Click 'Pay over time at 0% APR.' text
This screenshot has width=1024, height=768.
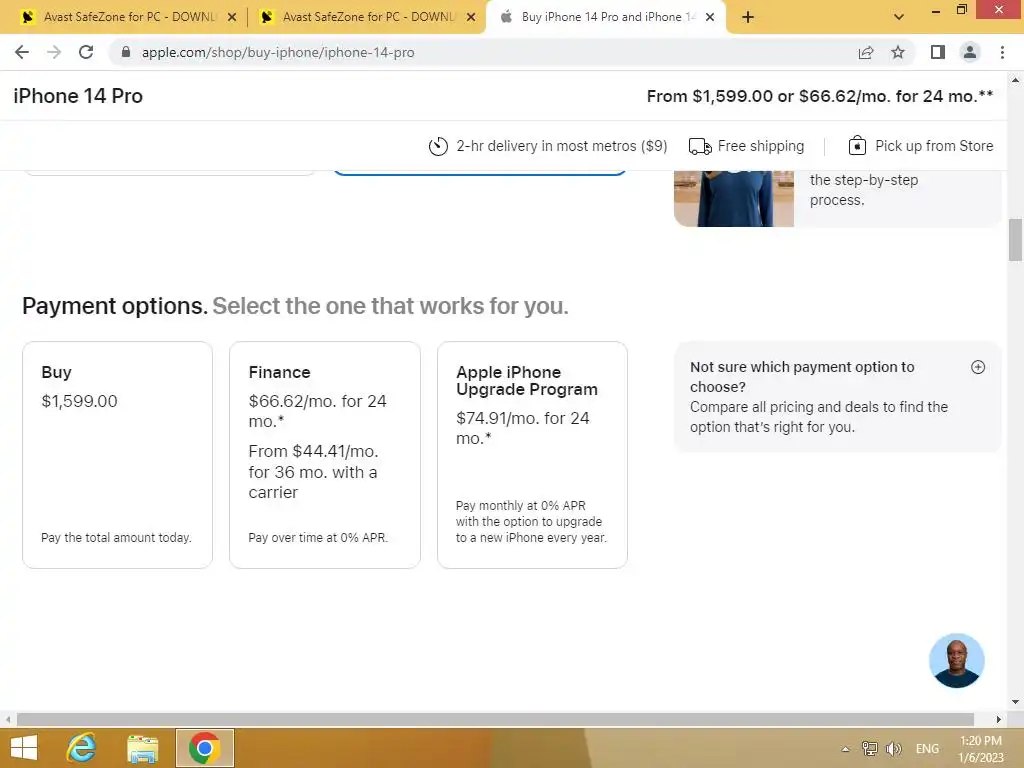(318, 537)
